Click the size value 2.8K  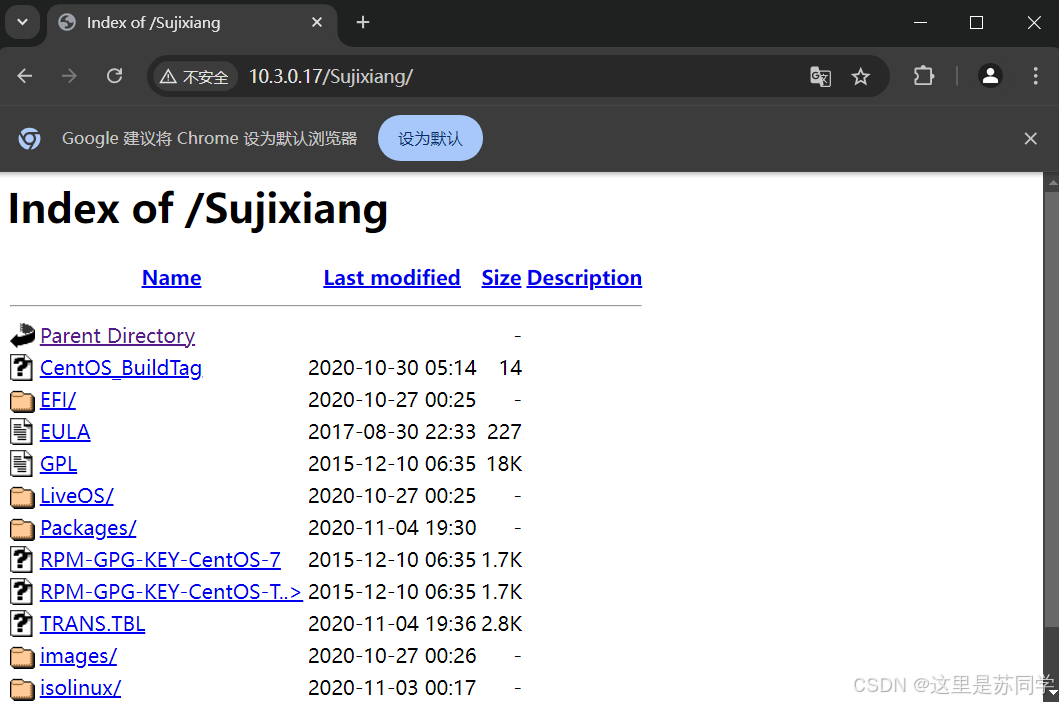coord(502,624)
